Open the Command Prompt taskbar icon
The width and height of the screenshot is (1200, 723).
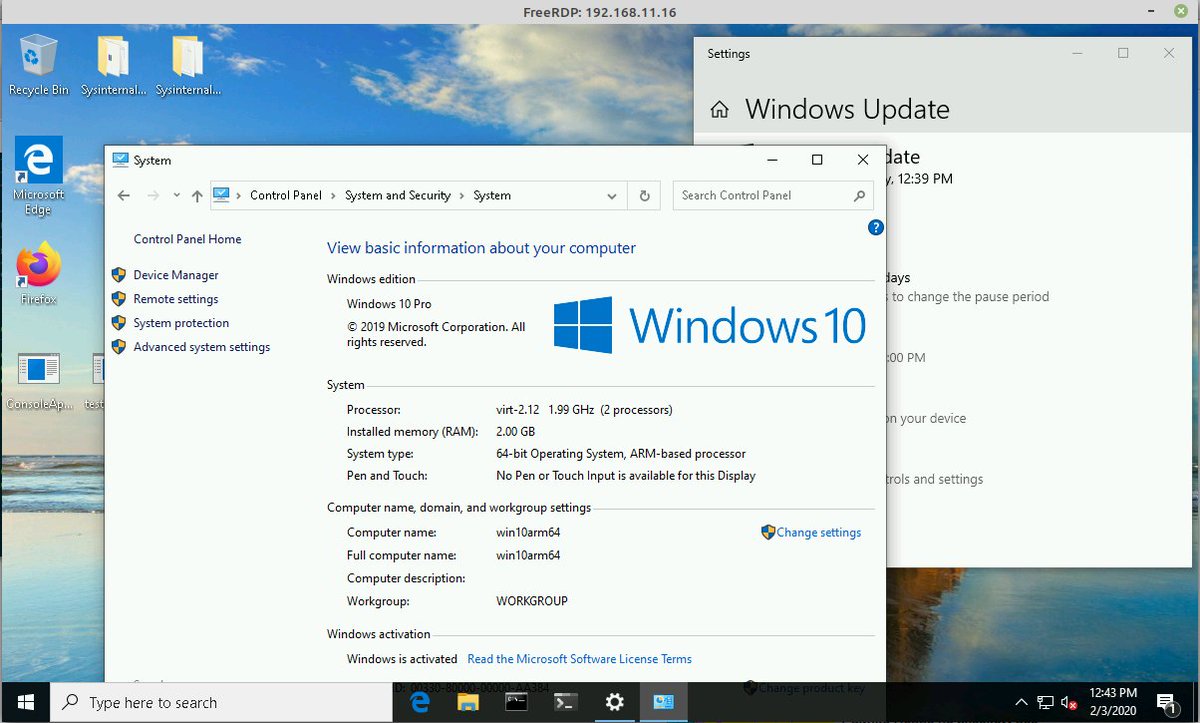(516, 702)
